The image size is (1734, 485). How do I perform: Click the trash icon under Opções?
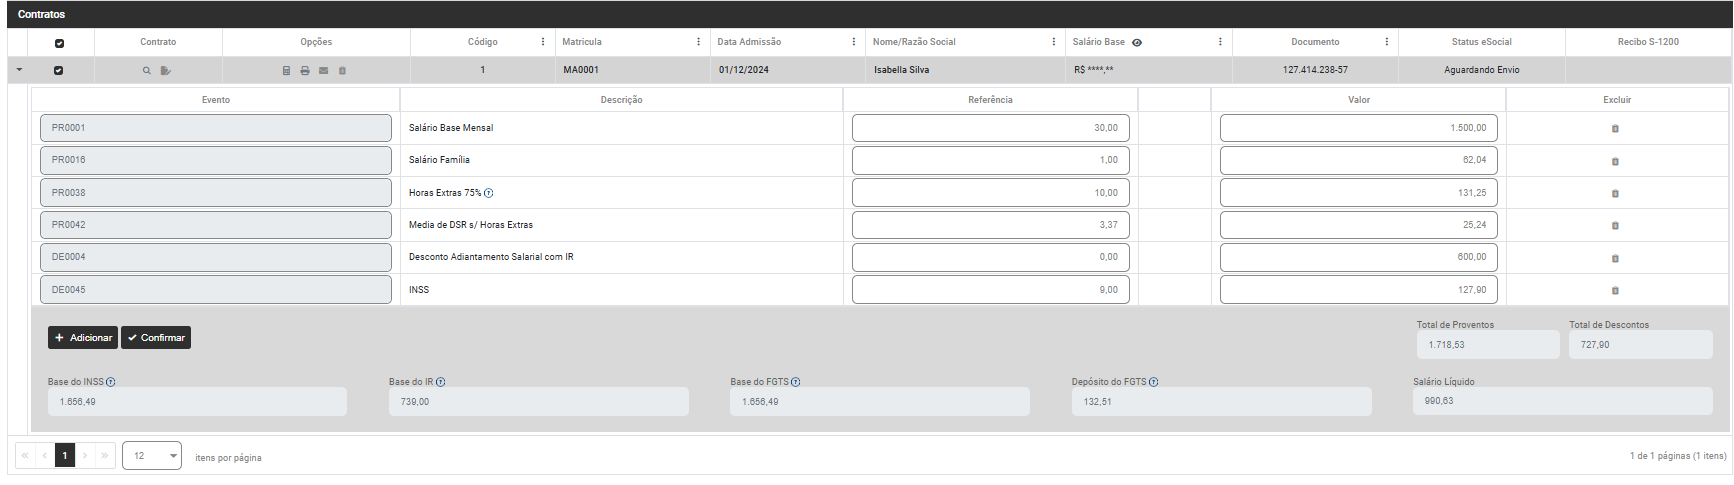click(342, 71)
